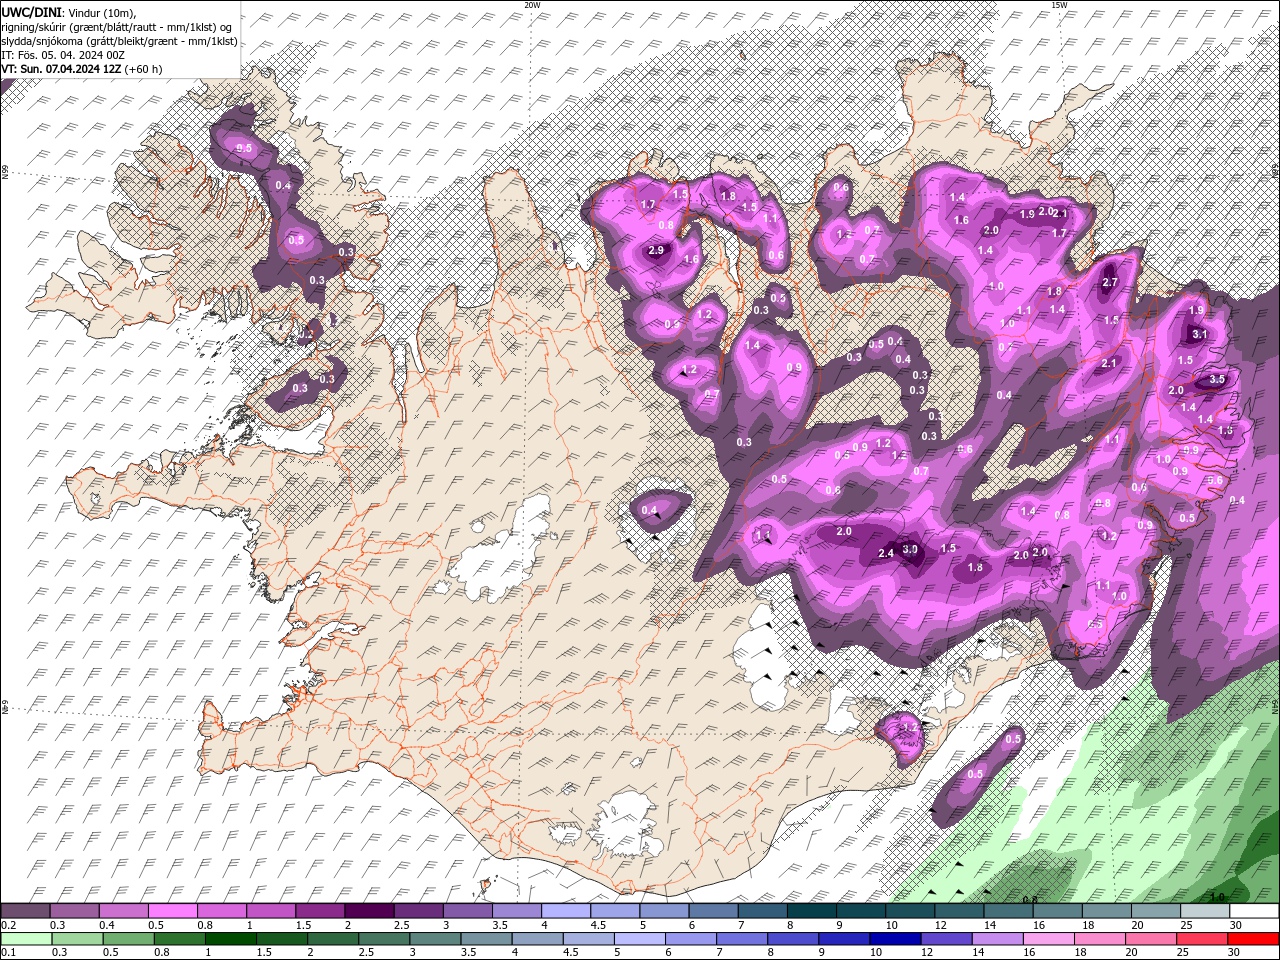This screenshot has height=960, width=1280.
Task: Pick the 0.2 swatch in the snow scale
Action: [25, 911]
